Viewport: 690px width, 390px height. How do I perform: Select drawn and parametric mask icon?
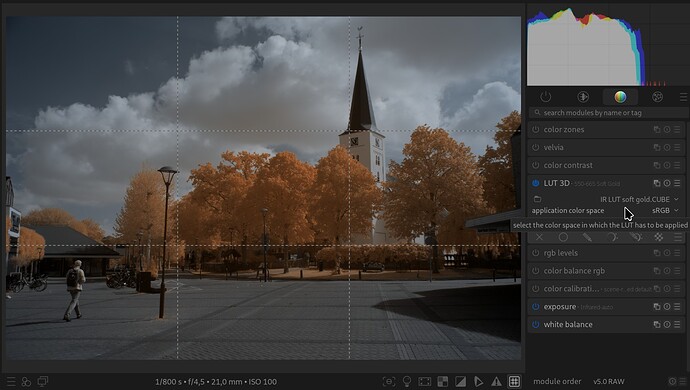tap(635, 237)
